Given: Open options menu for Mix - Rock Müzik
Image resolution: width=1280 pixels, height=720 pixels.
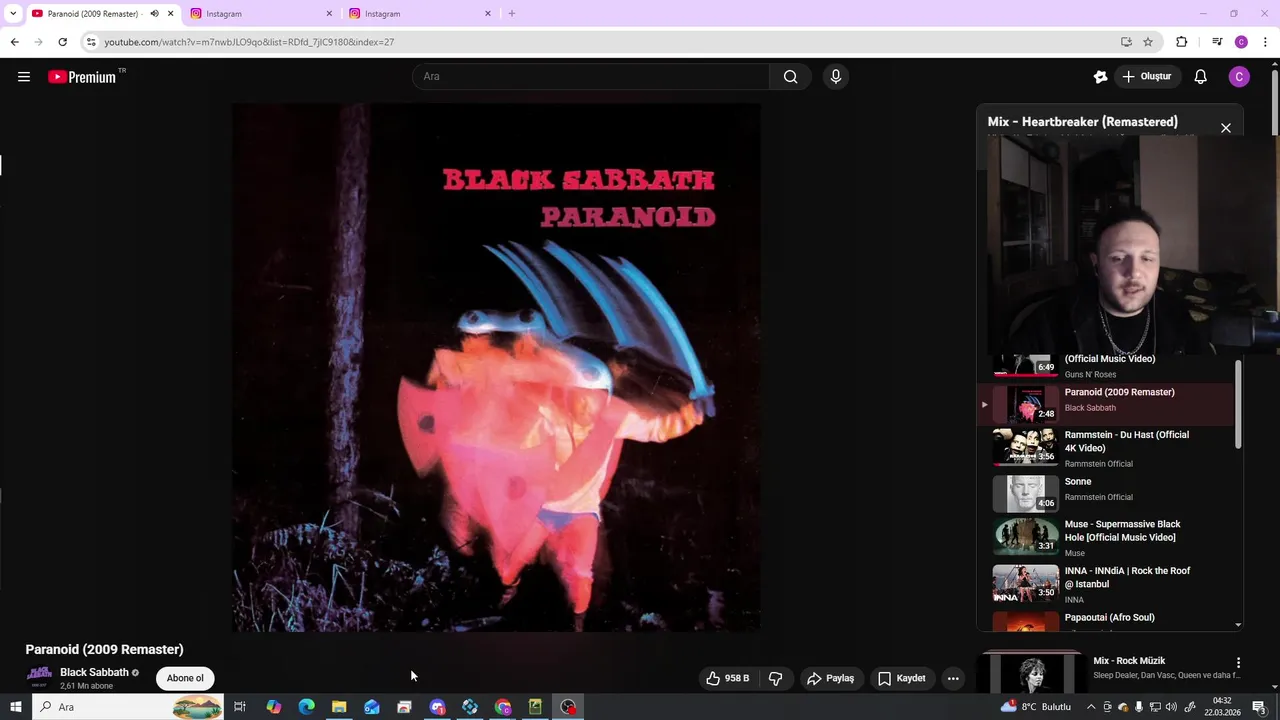Looking at the screenshot, I should [1238, 663].
